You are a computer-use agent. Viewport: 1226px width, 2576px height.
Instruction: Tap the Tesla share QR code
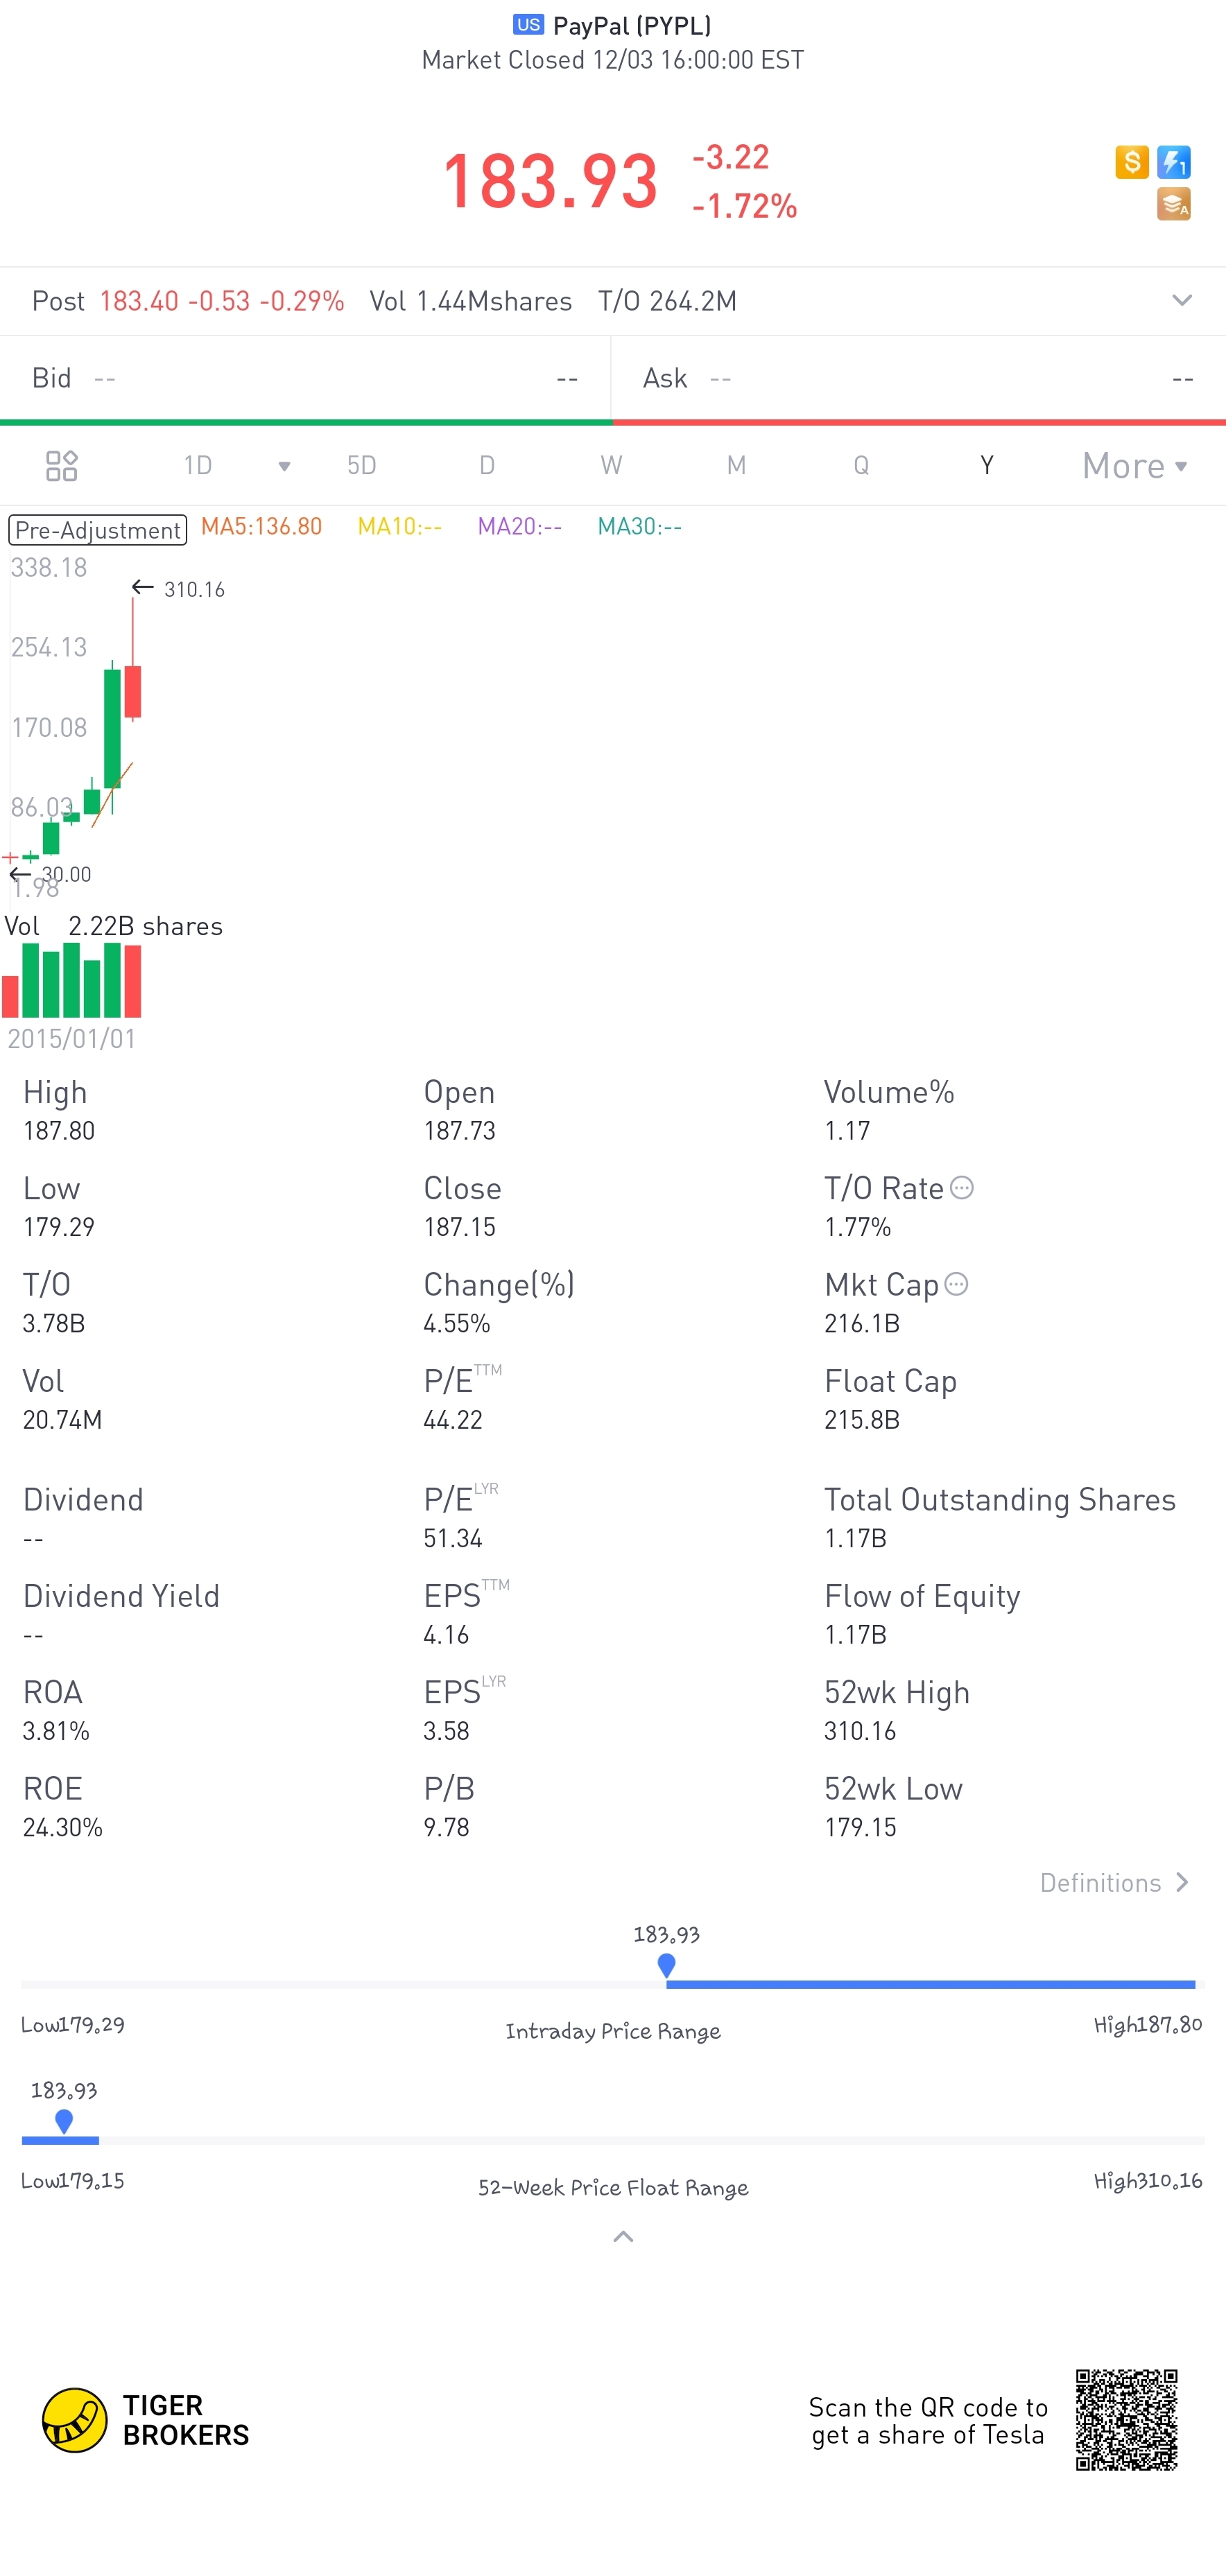[1126, 2419]
